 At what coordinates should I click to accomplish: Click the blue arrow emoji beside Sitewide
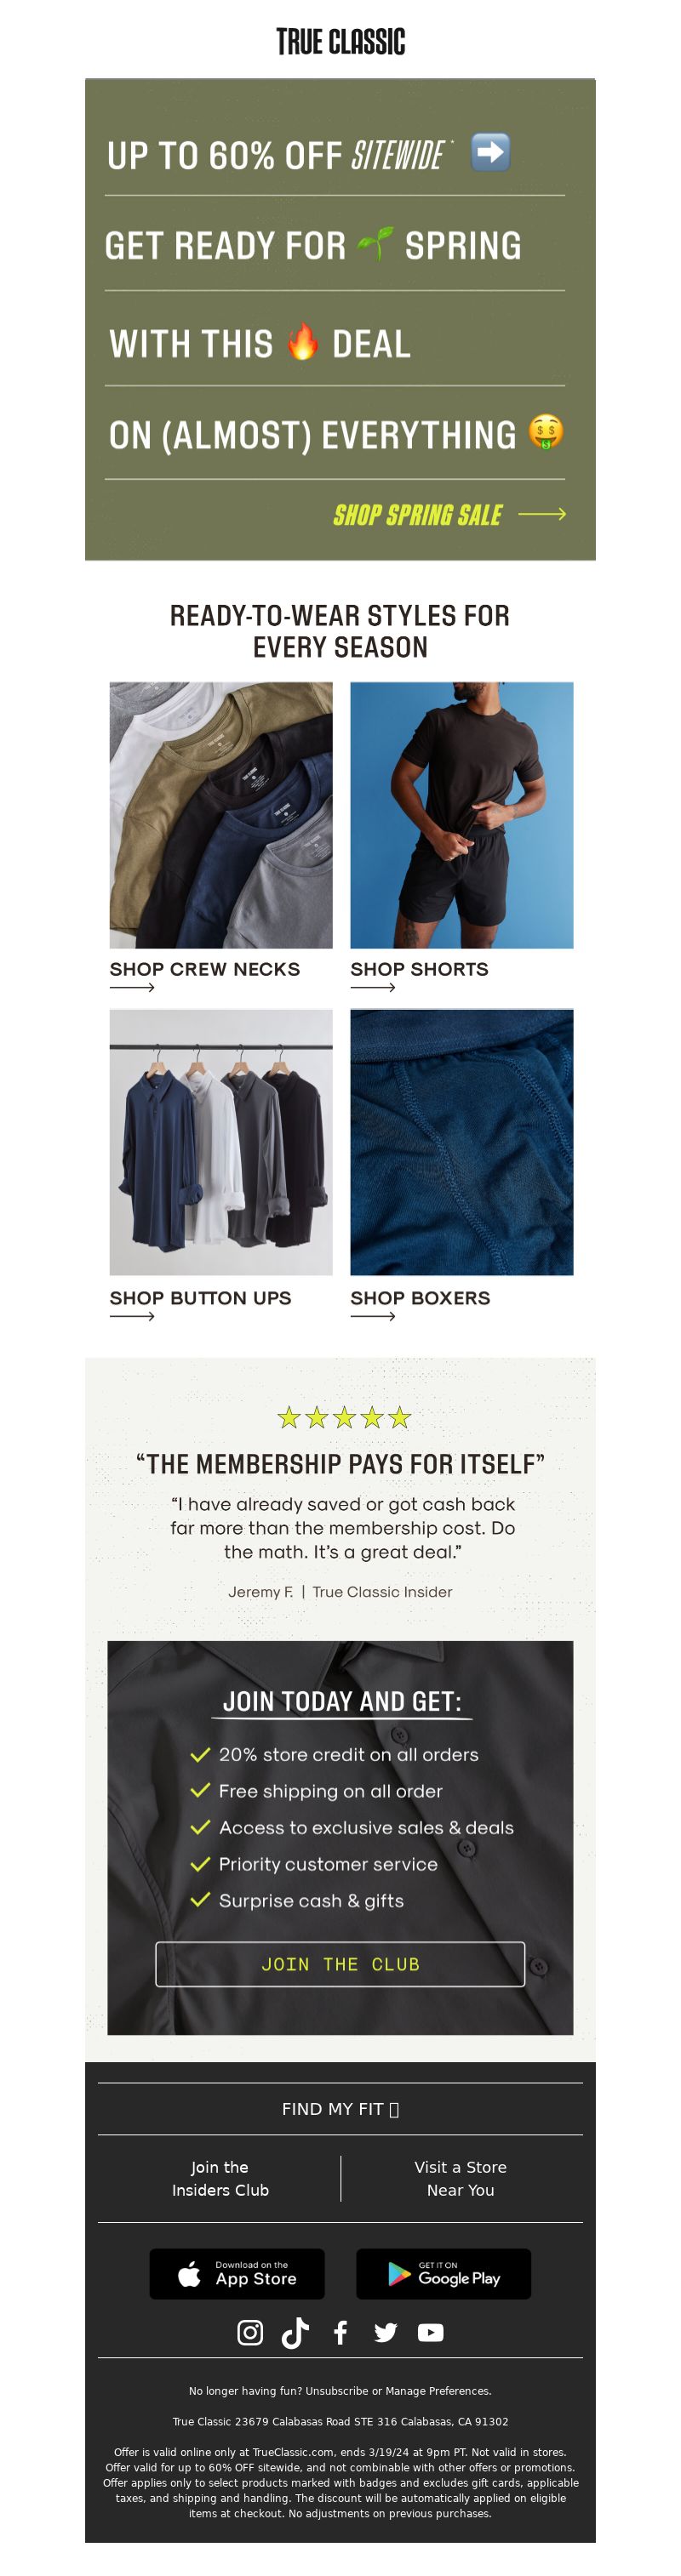coord(490,152)
